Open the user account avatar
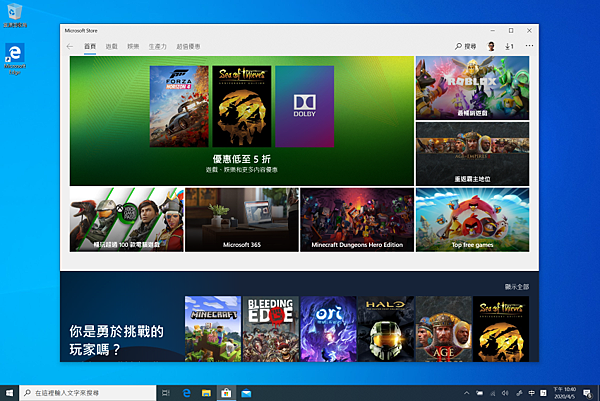Image resolution: width=600 pixels, height=401 pixels. click(x=491, y=46)
